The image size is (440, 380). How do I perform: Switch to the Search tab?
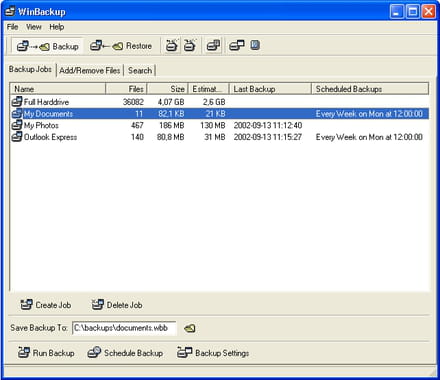pos(140,71)
